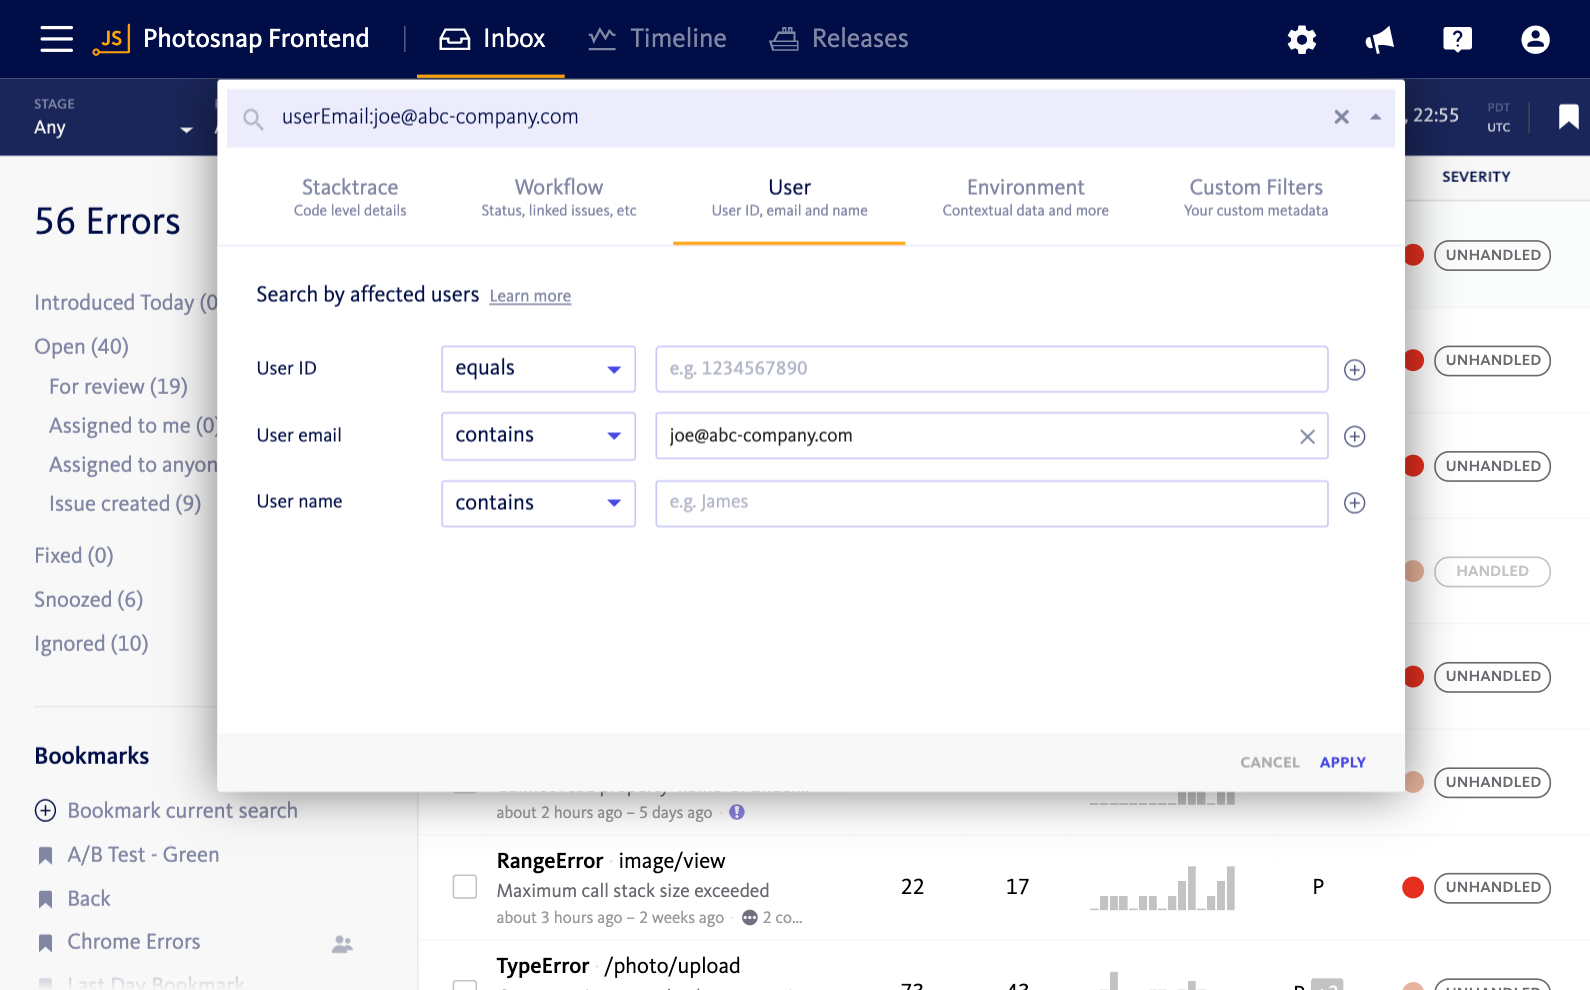Open User name operator dropdown
The image size is (1590, 990).
pos(538,503)
